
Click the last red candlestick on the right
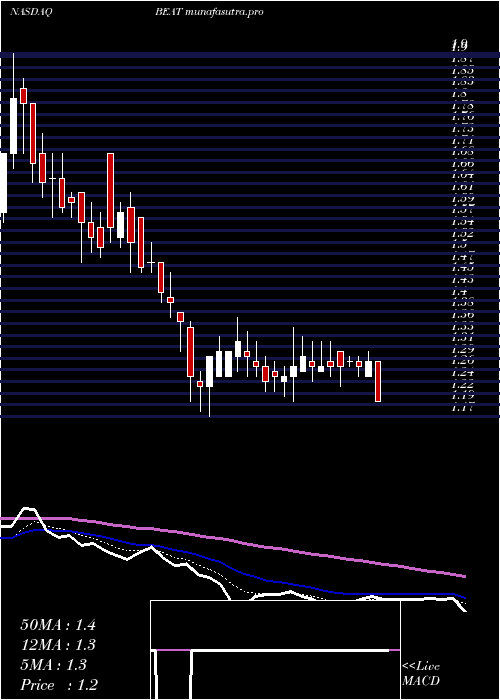point(378,381)
